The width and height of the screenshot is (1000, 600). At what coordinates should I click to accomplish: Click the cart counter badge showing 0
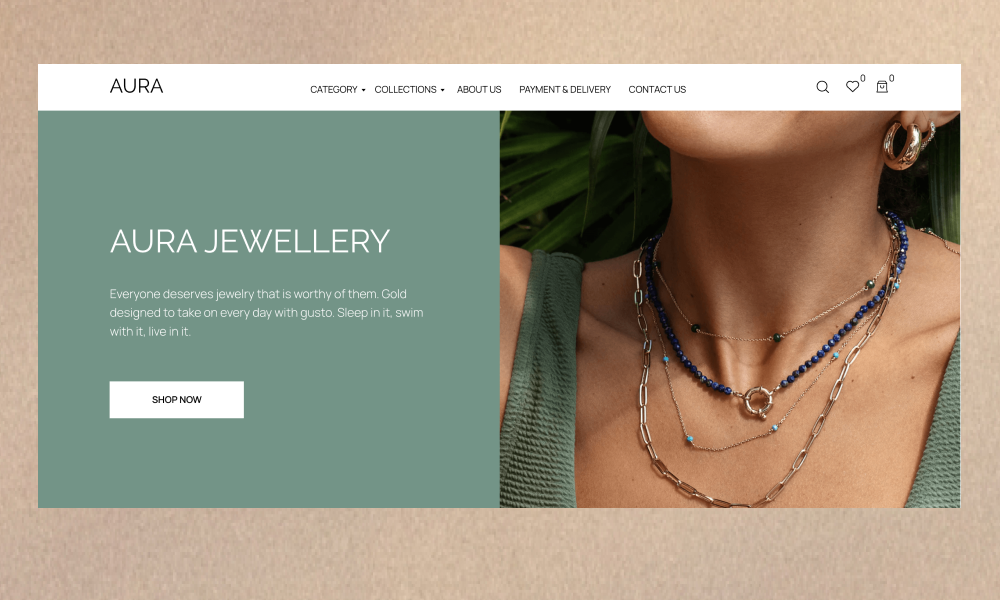point(892,78)
